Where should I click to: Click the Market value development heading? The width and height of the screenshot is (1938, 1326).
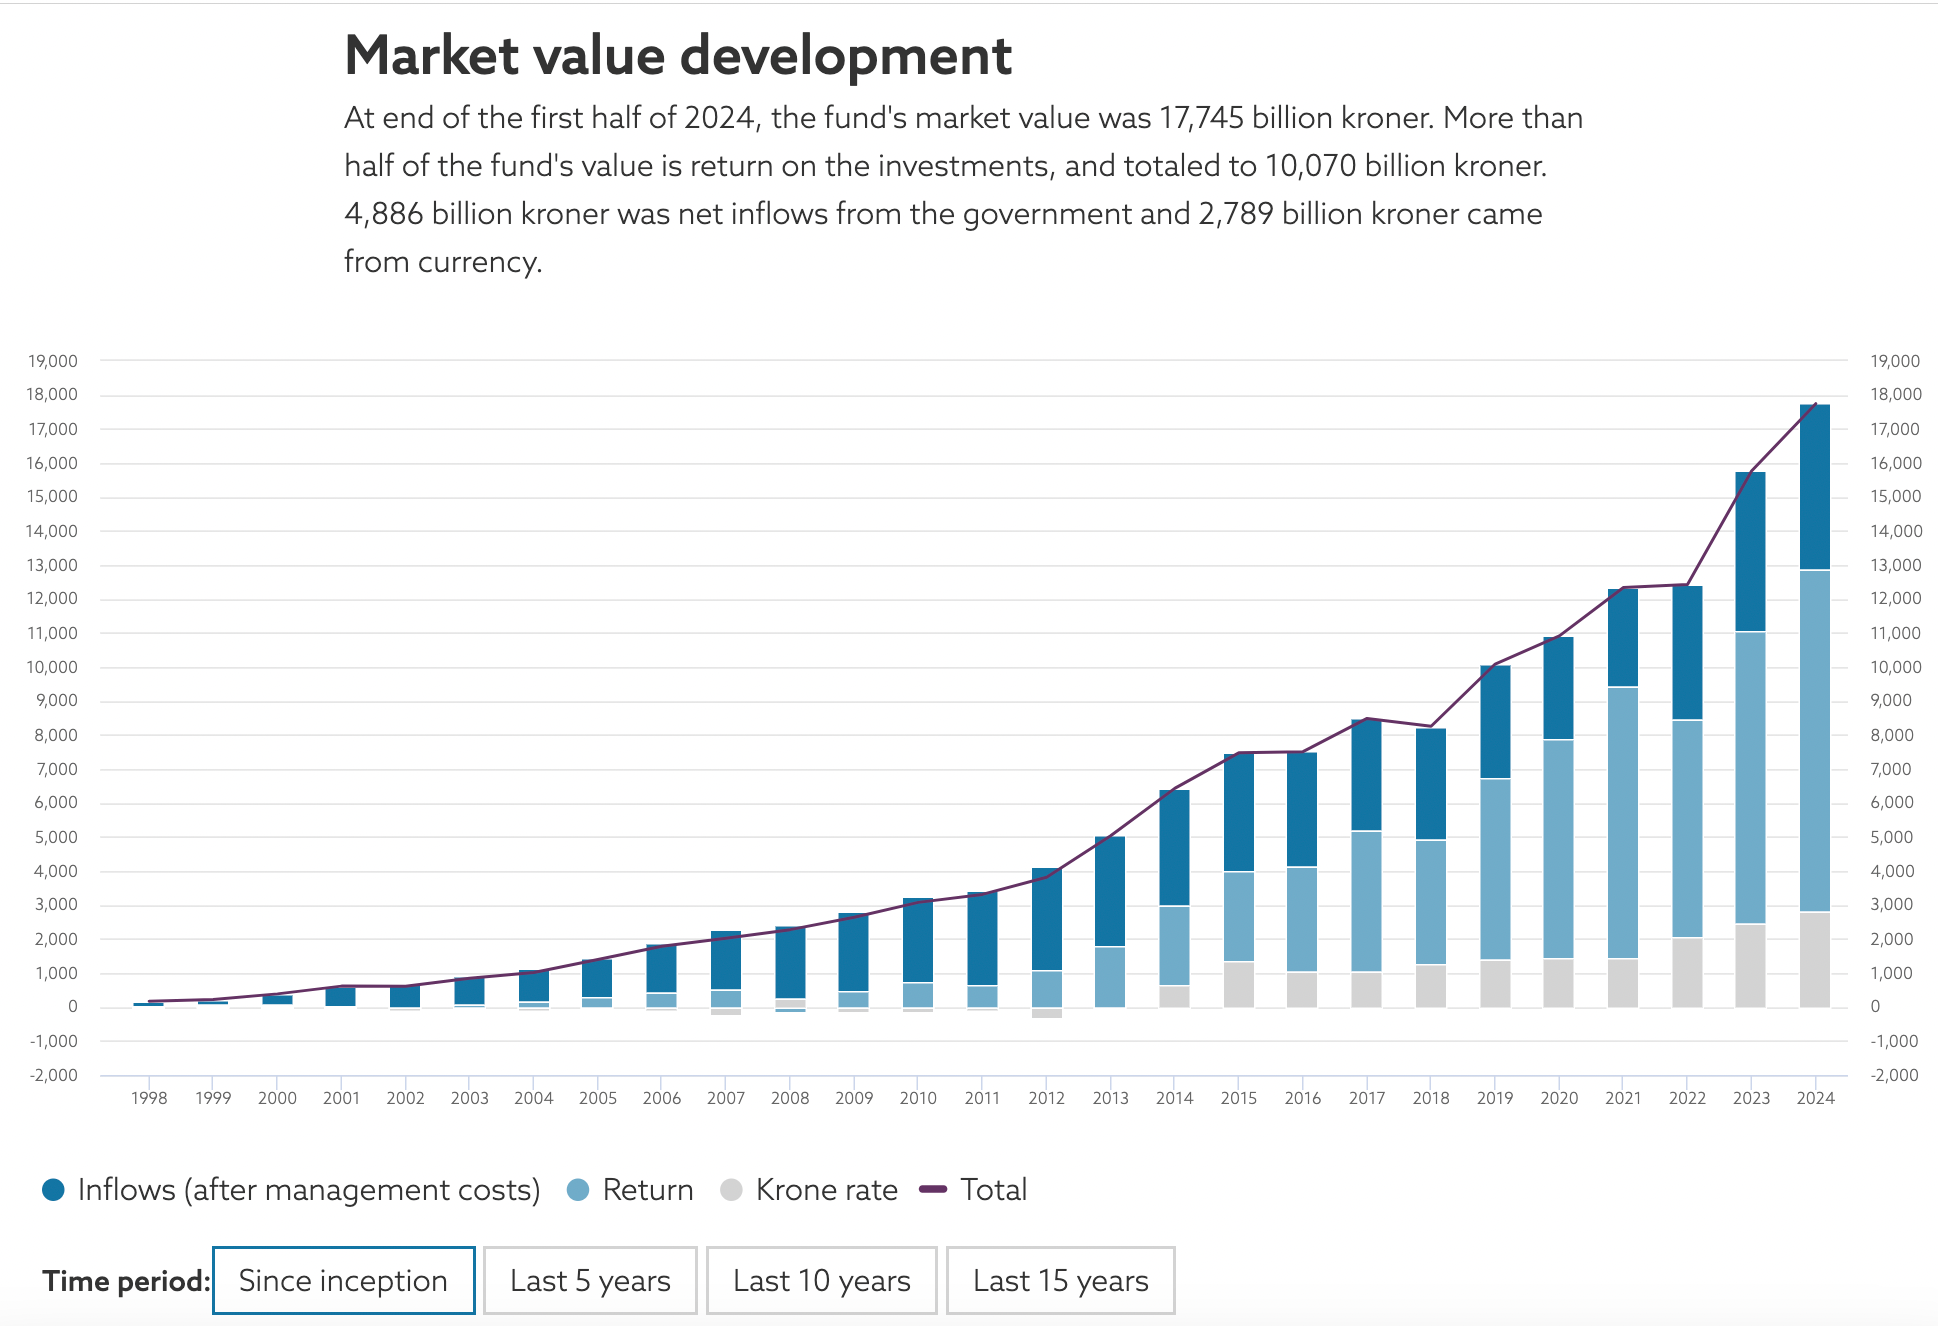(x=678, y=55)
